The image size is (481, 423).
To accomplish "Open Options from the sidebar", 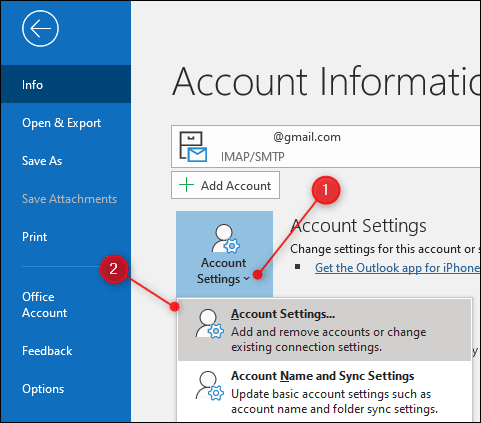I will (x=43, y=389).
